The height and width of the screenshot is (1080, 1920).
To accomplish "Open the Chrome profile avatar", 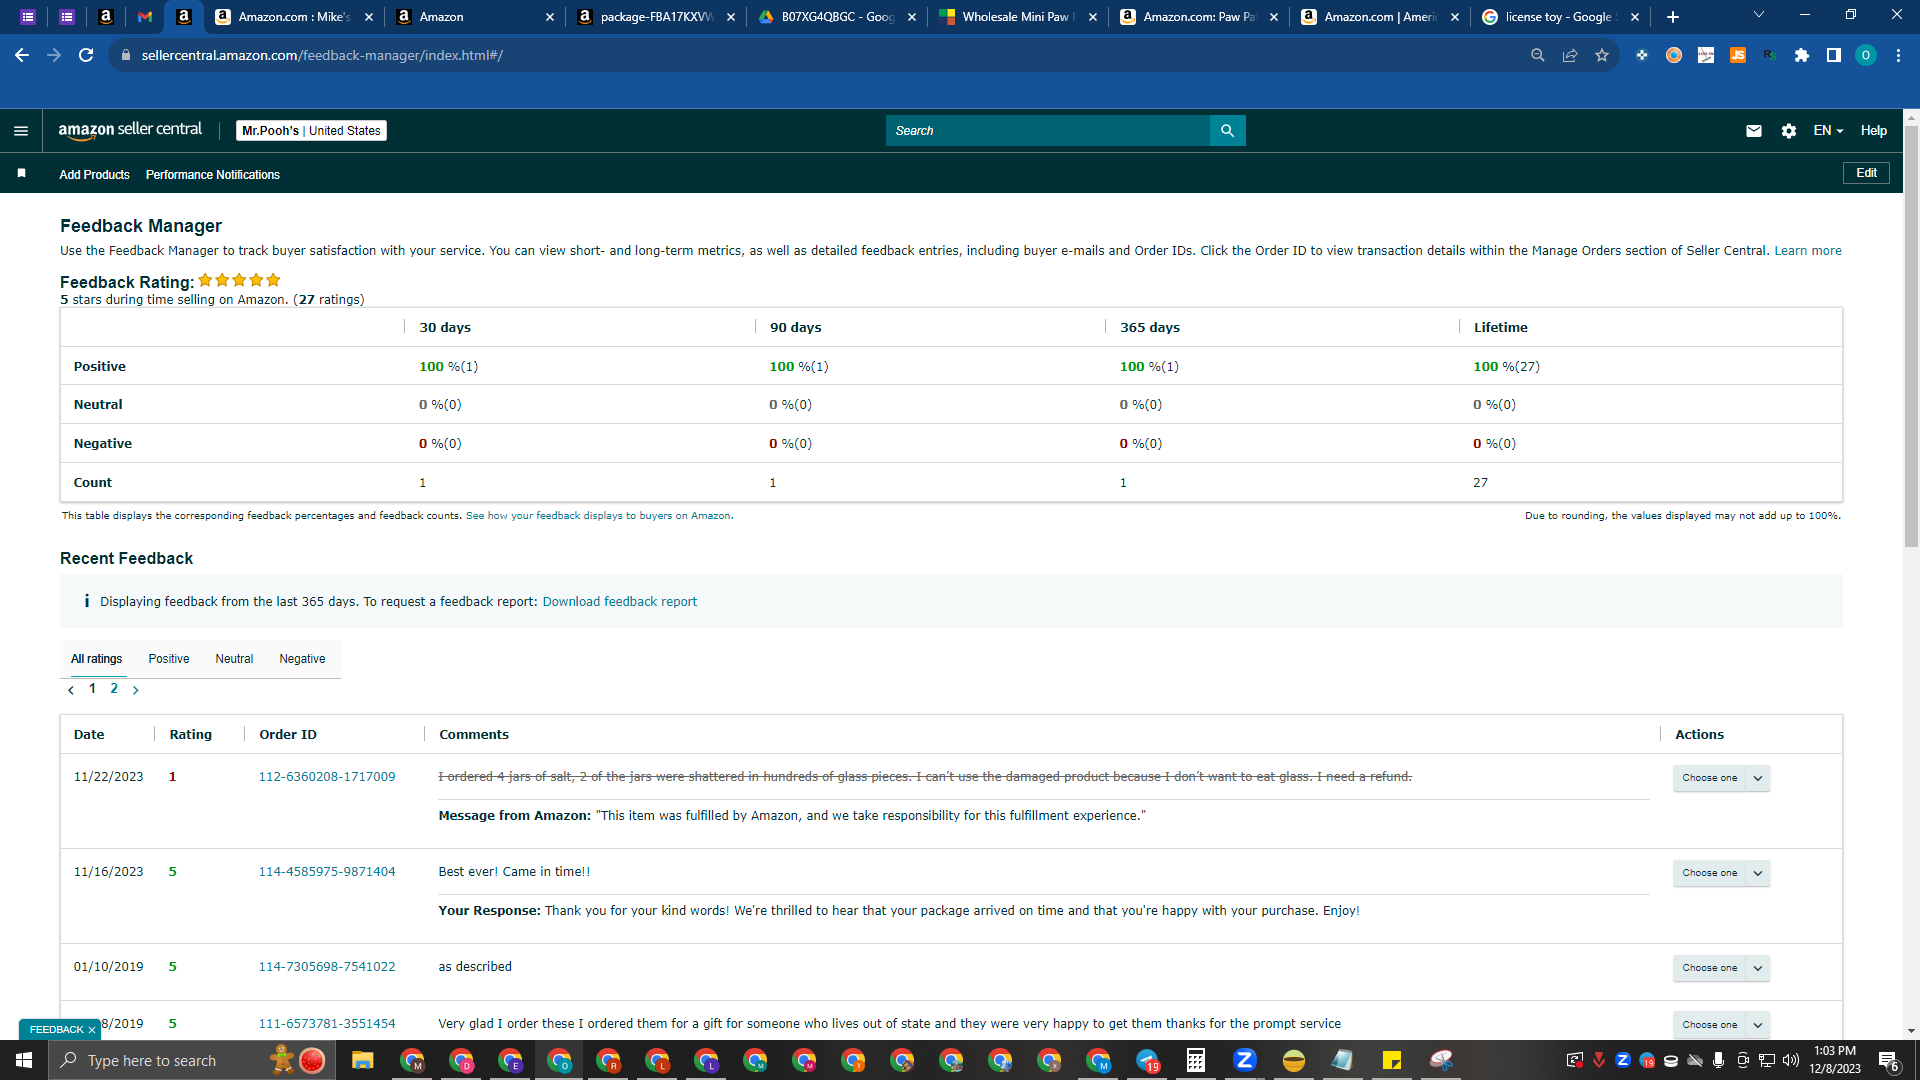I will pyautogui.click(x=1866, y=55).
